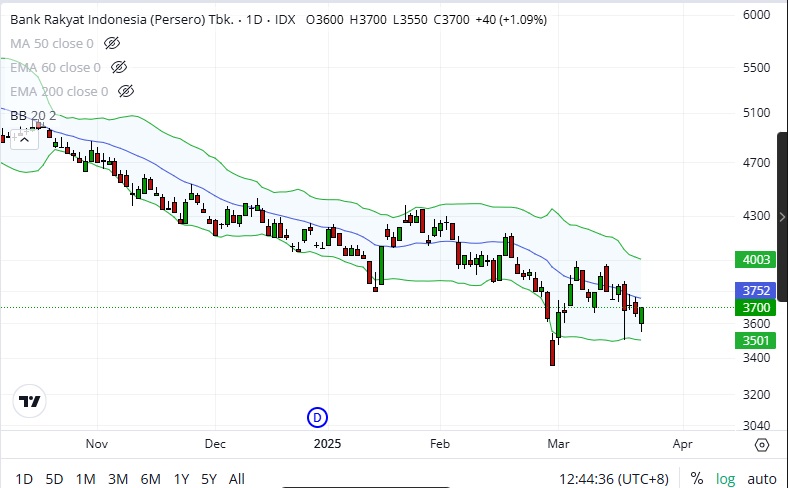Click the Nov label on the time axis
788x488 pixels.
[96, 444]
